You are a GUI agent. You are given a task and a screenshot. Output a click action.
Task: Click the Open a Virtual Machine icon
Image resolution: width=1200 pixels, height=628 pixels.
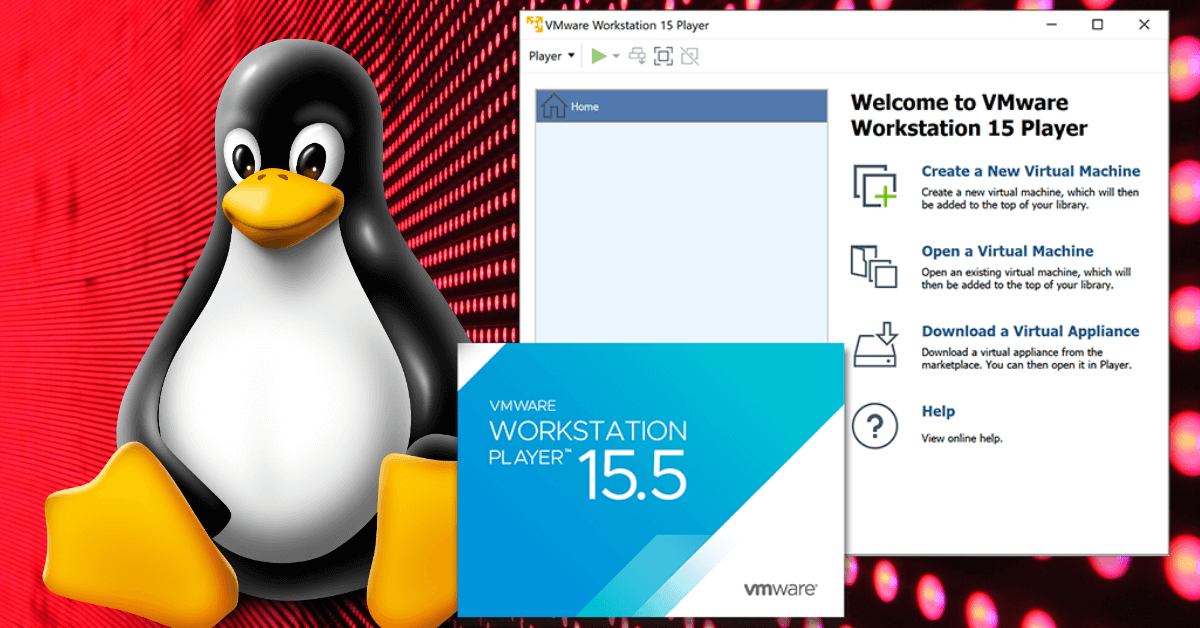click(874, 266)
